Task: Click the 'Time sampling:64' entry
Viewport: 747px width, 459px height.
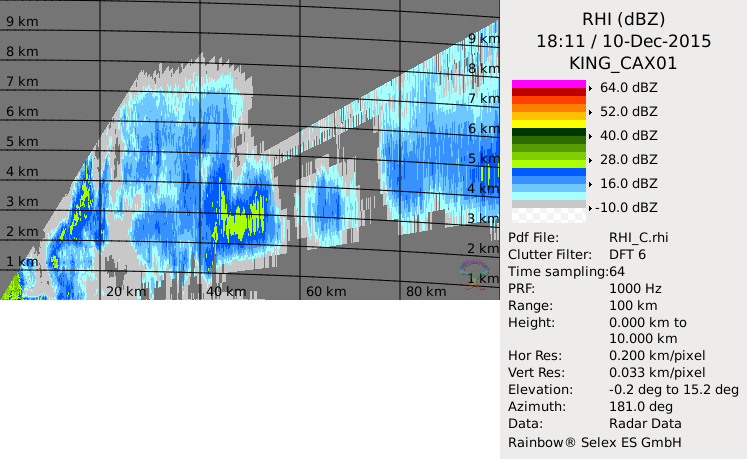Action: pos(566,272)
